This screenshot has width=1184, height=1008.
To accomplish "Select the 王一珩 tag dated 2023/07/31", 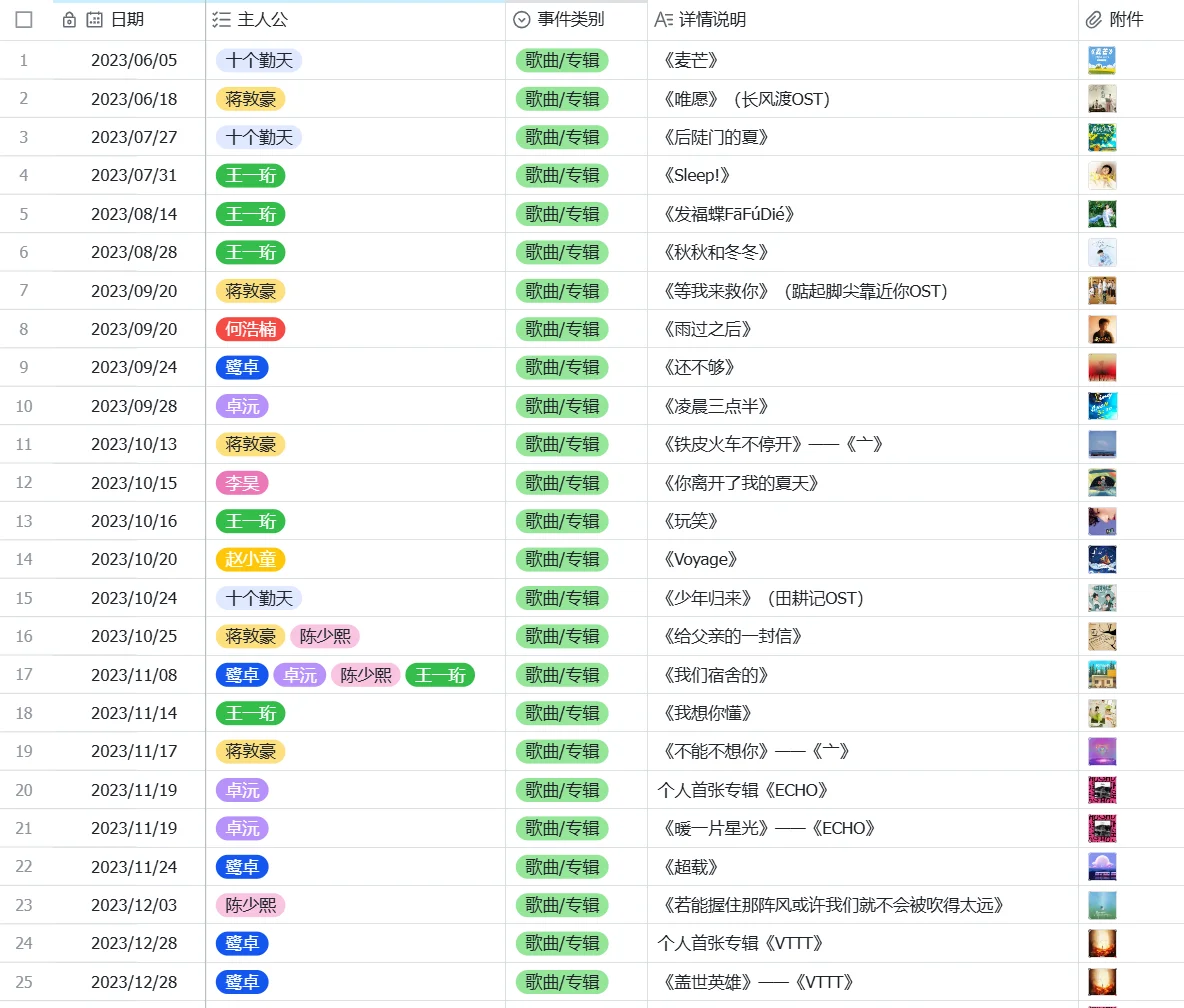I will 251,175.
